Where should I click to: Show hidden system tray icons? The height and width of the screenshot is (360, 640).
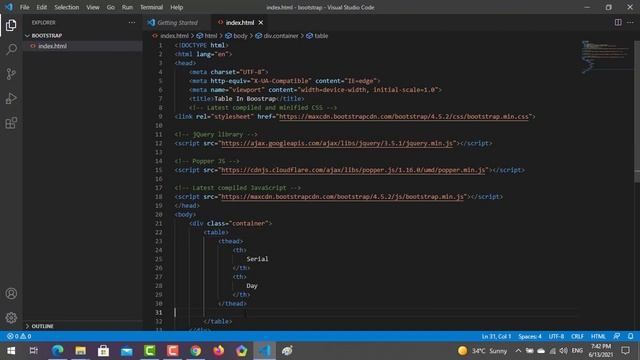coord(518,351)
